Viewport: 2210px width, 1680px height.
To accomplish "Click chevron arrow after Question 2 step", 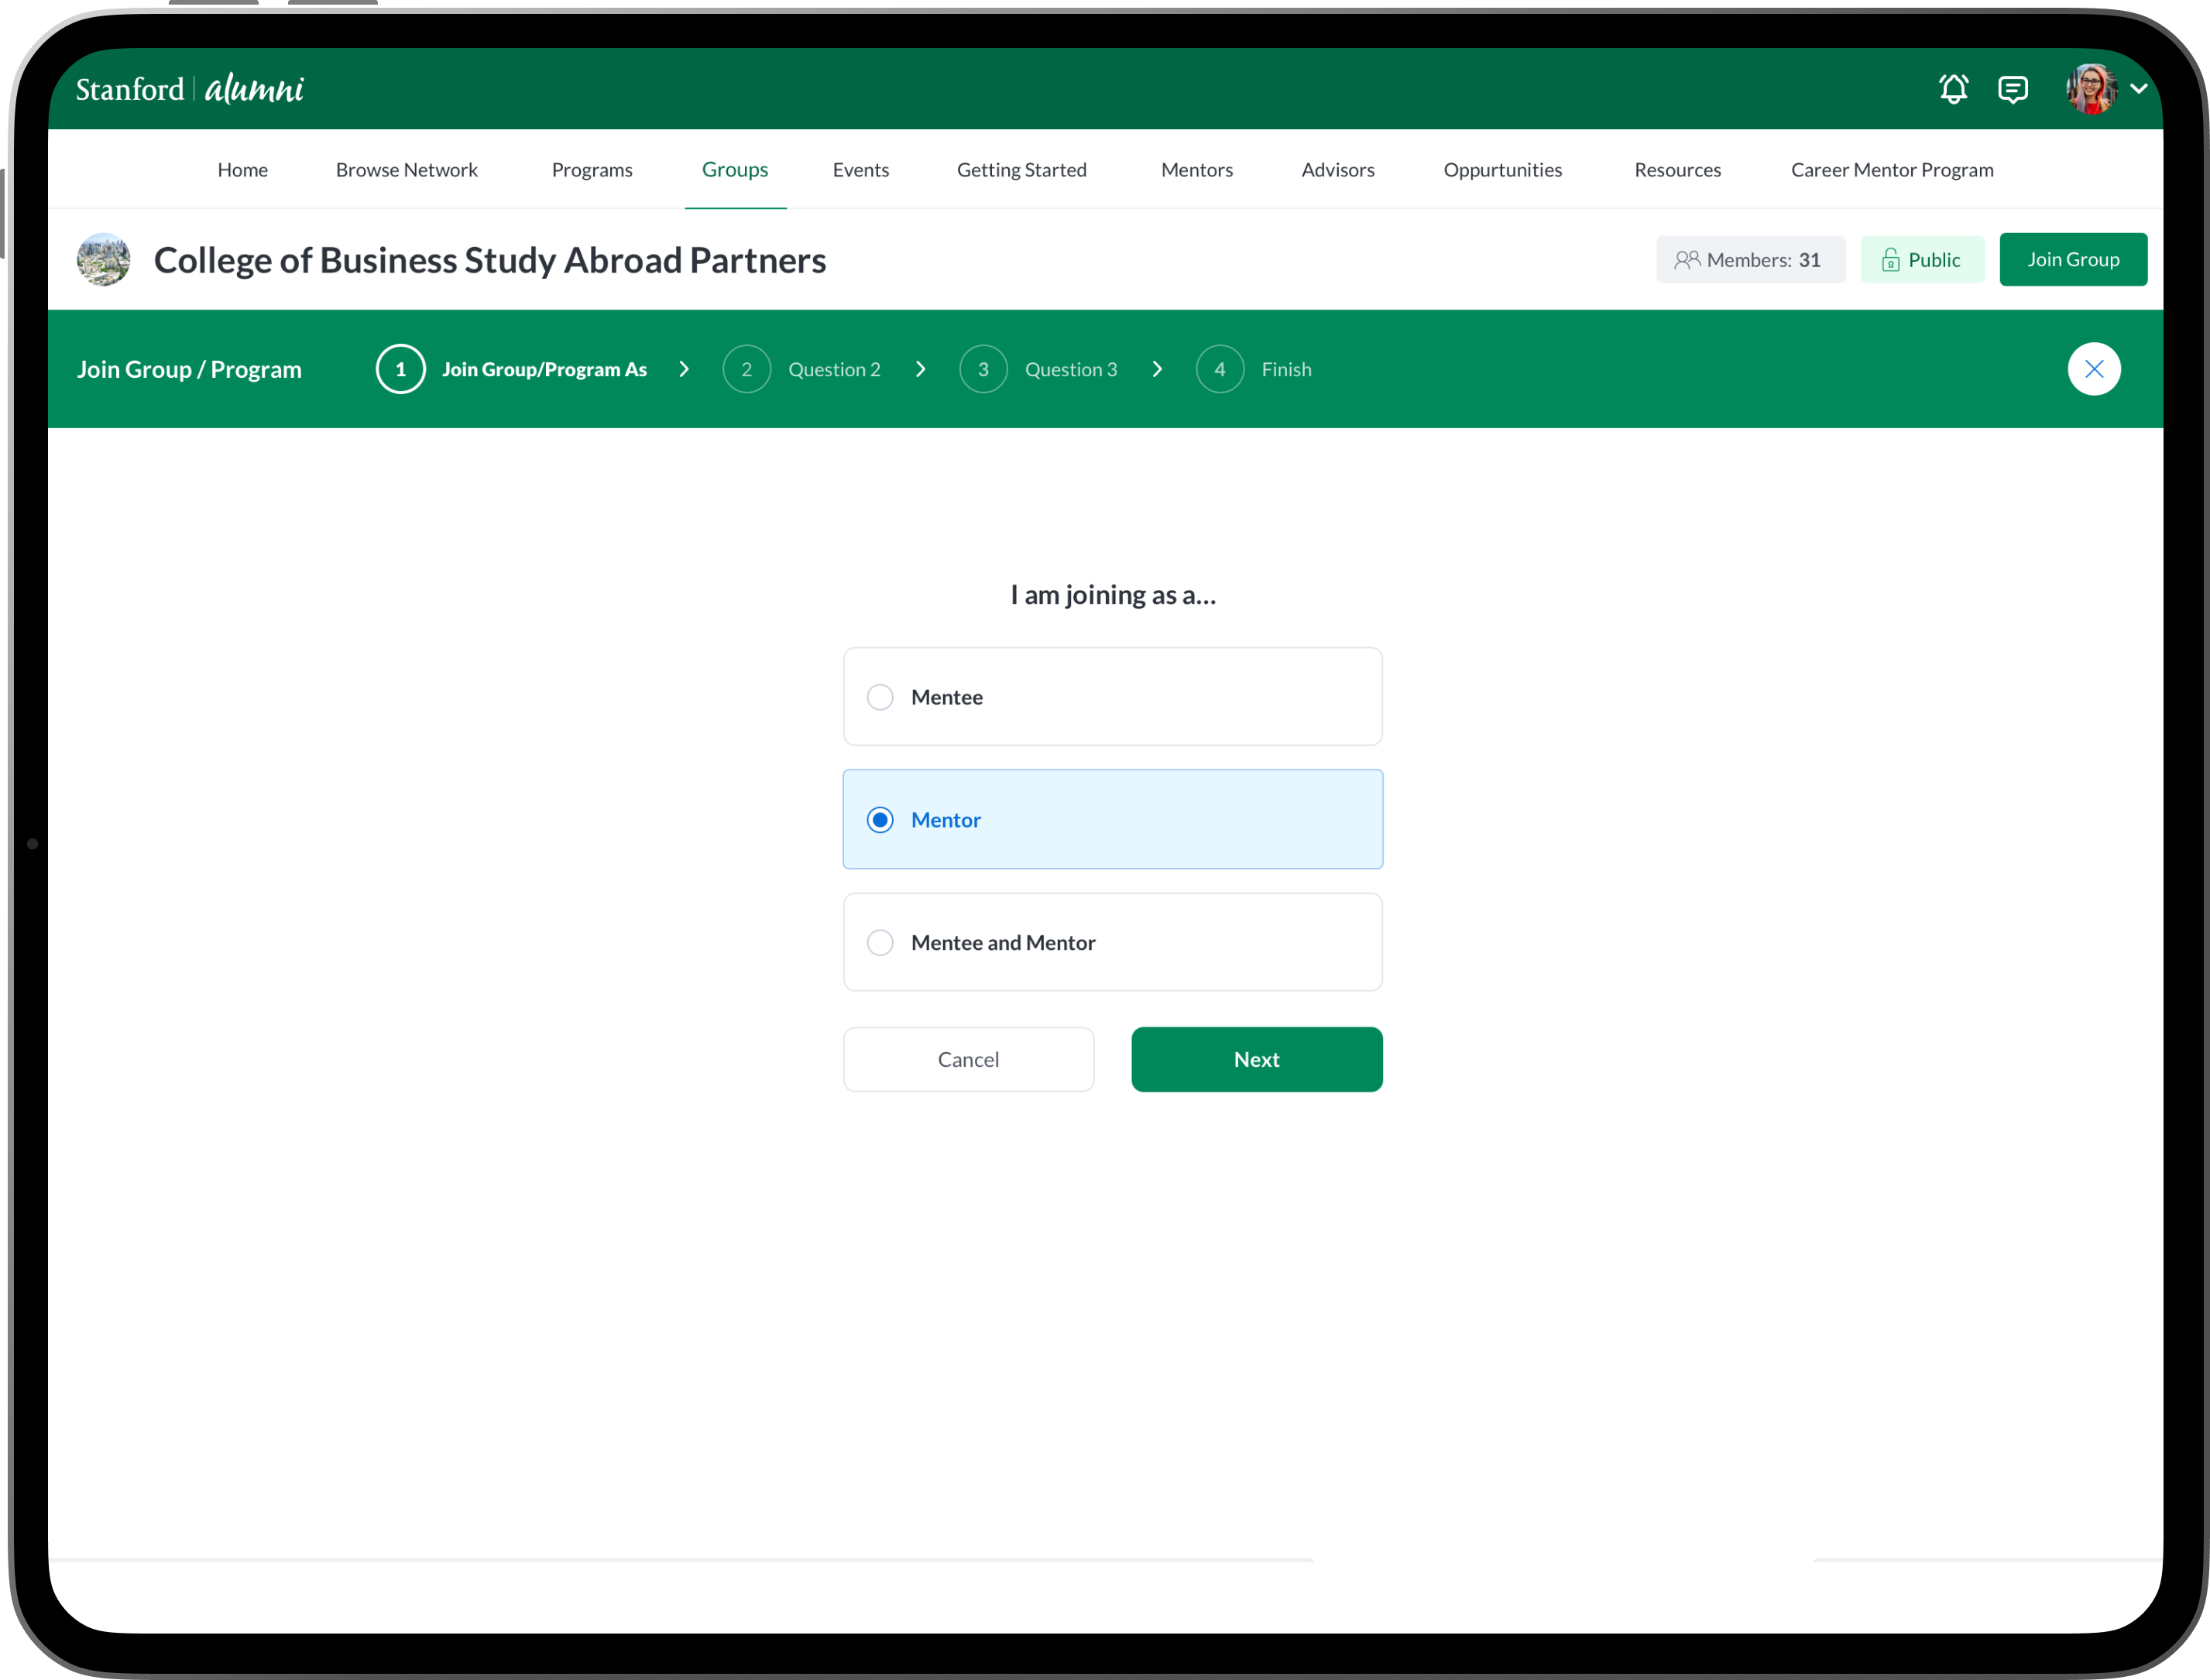I will (x=920, y=369).
